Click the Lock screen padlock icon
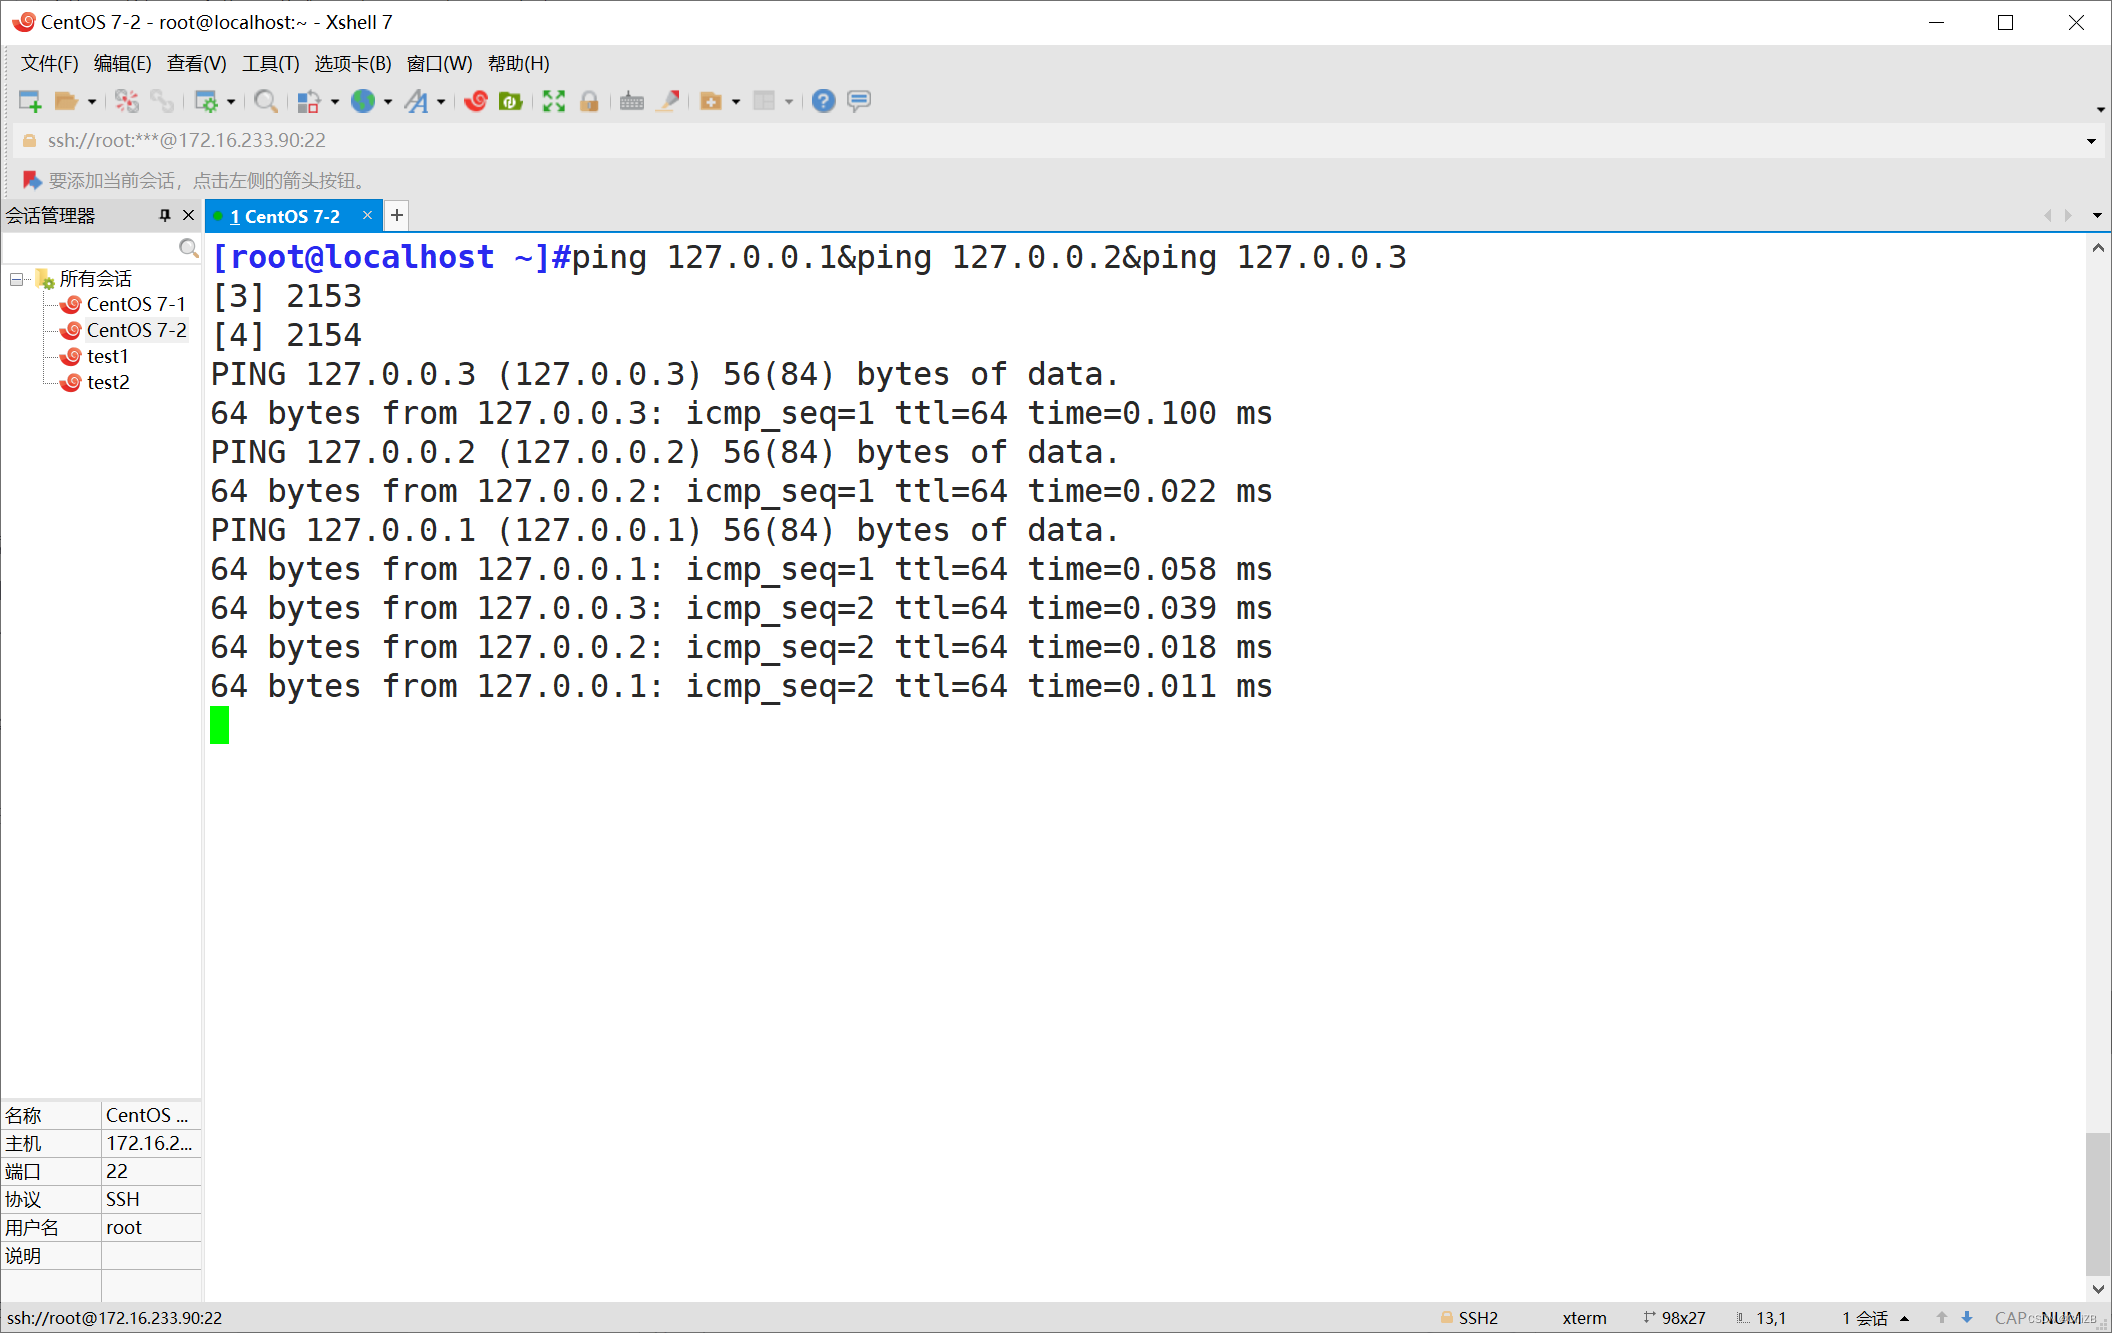This screenshot has width=2112, height=1333. (x=589, y=101)
